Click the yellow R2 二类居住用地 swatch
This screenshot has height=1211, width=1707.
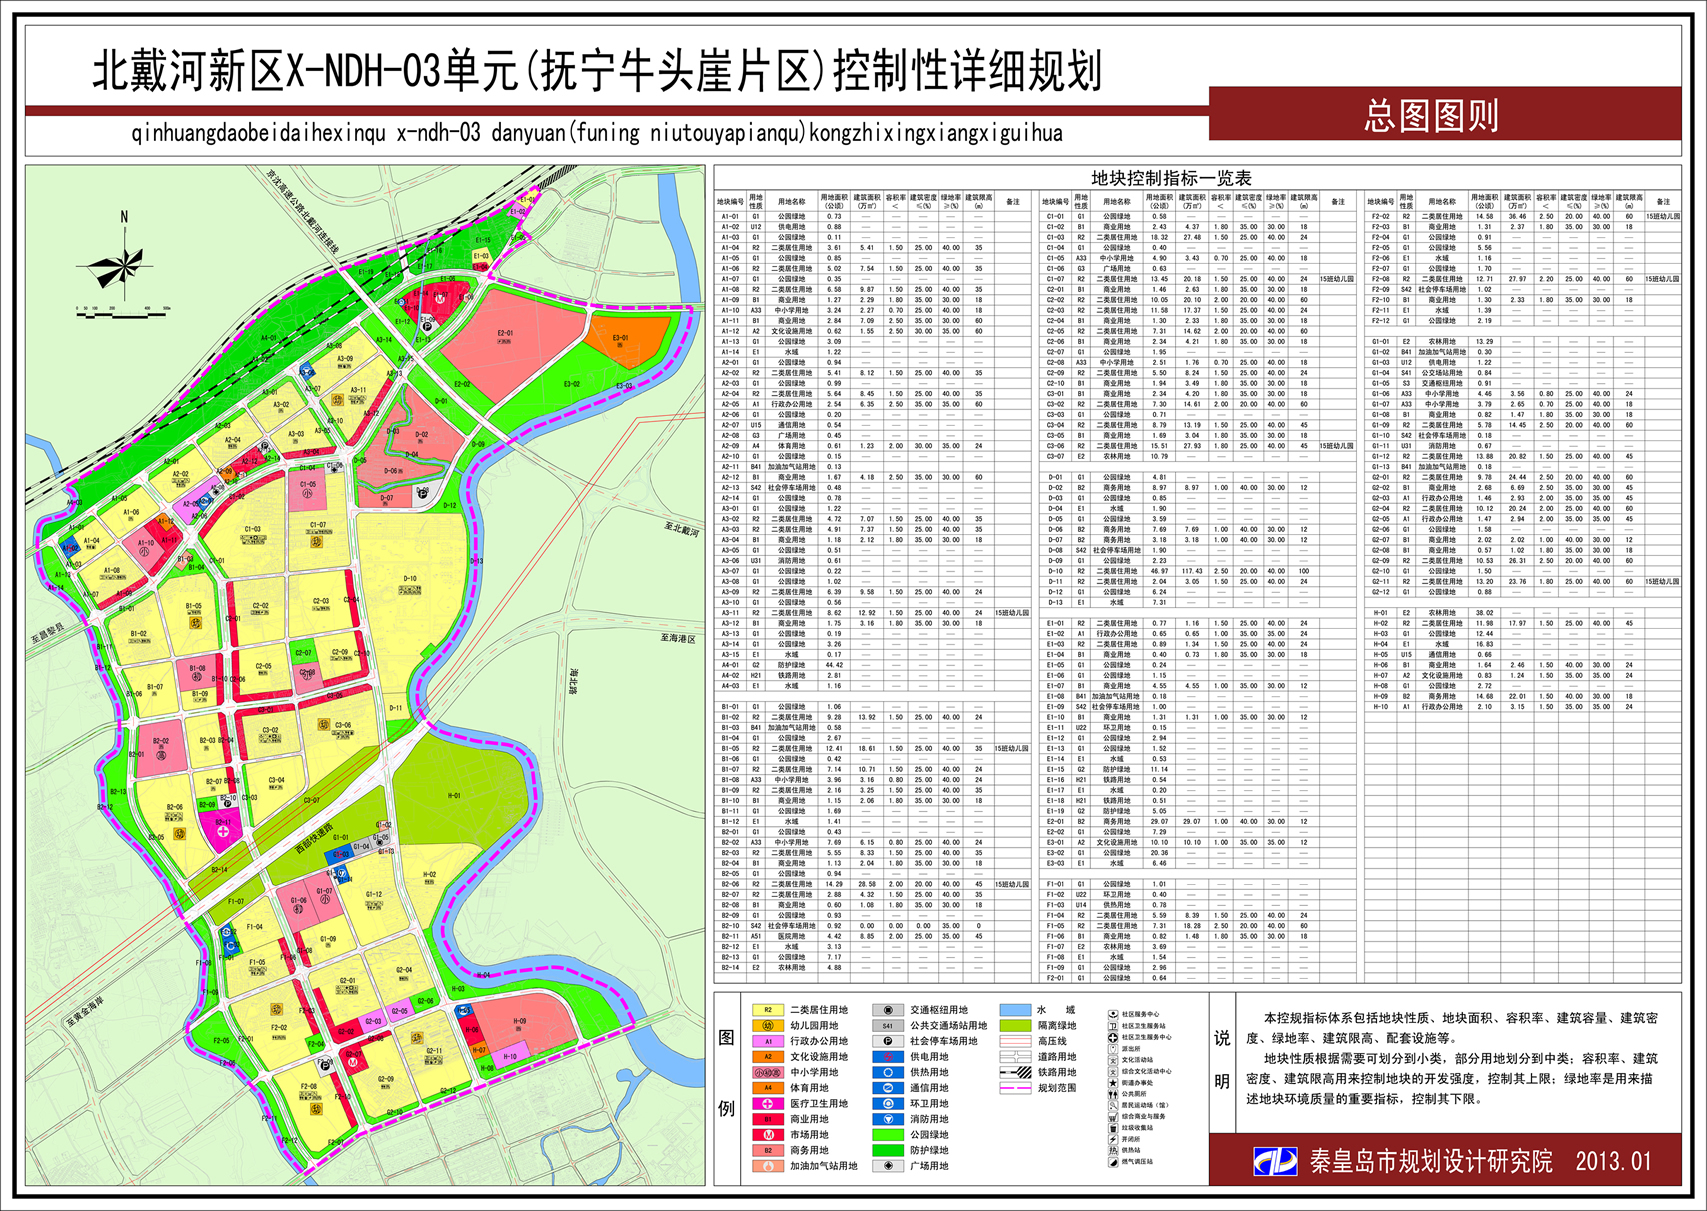tap(768, 1010)
